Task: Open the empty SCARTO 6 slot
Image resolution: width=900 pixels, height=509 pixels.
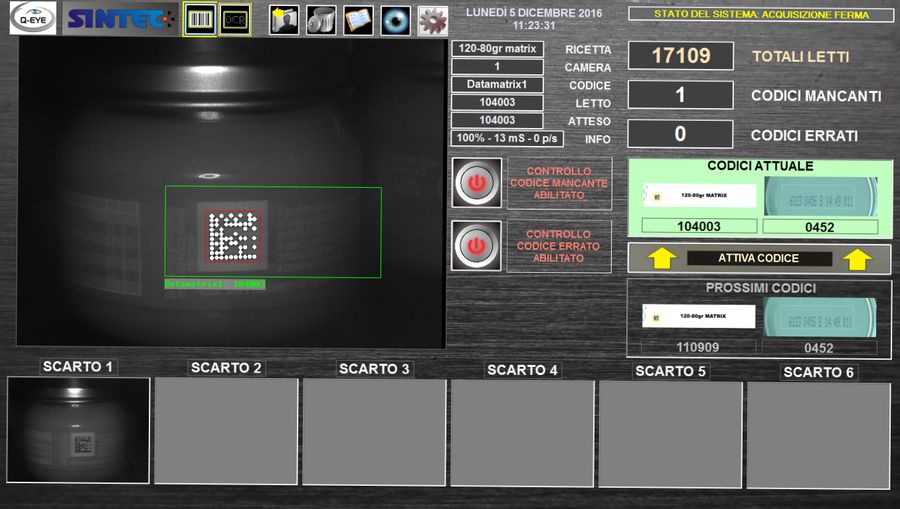Action: 818,436
